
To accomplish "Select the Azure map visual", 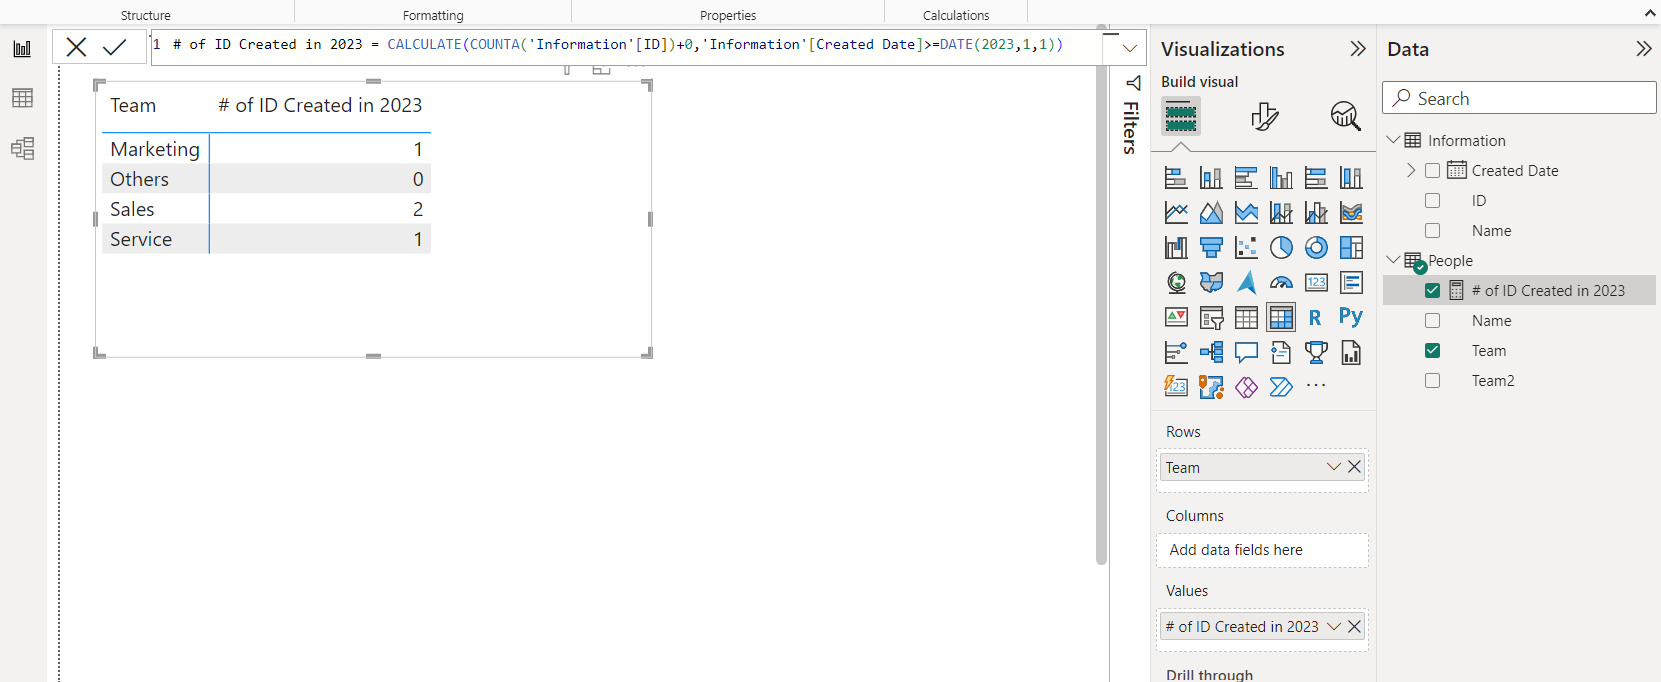I will pos(1246,283).
